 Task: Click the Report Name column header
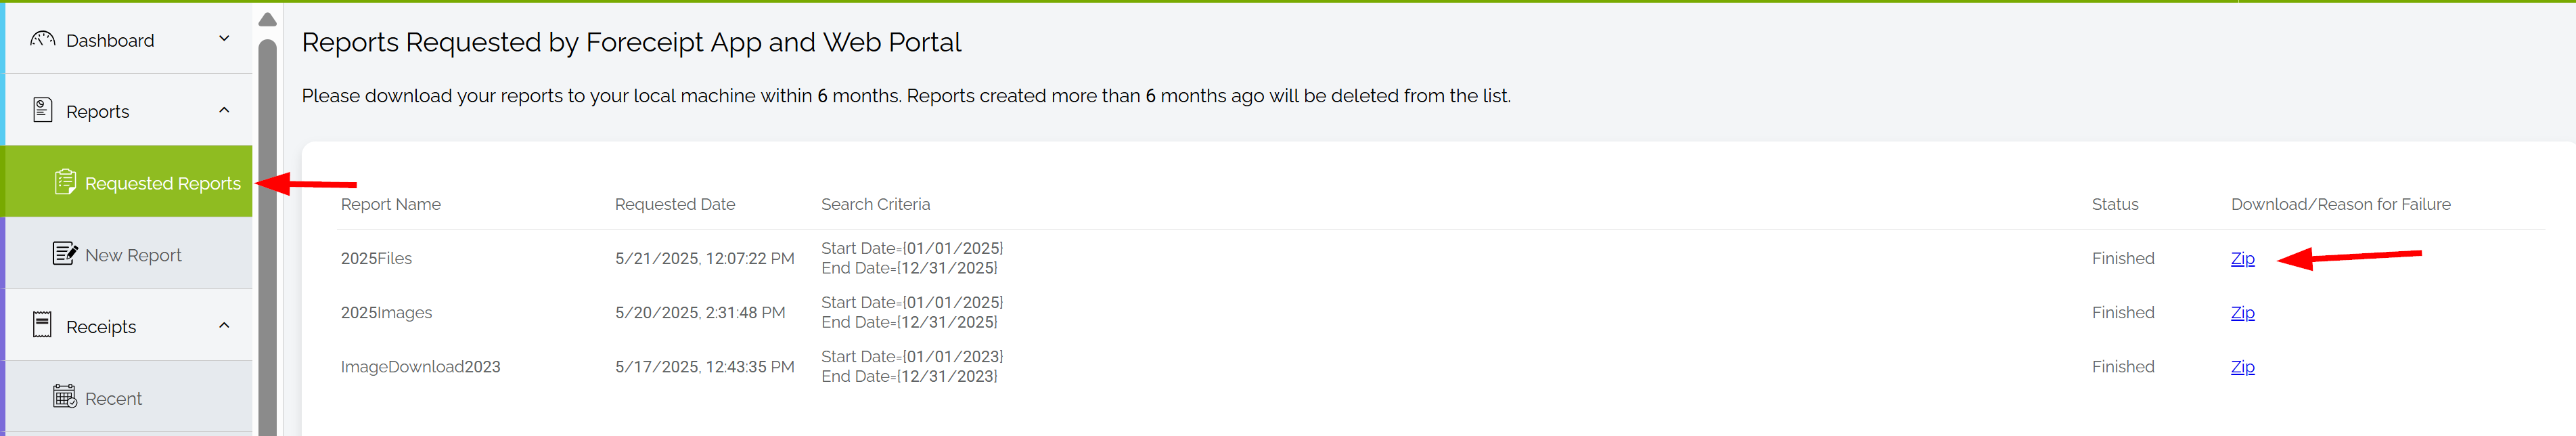(390, 204)
